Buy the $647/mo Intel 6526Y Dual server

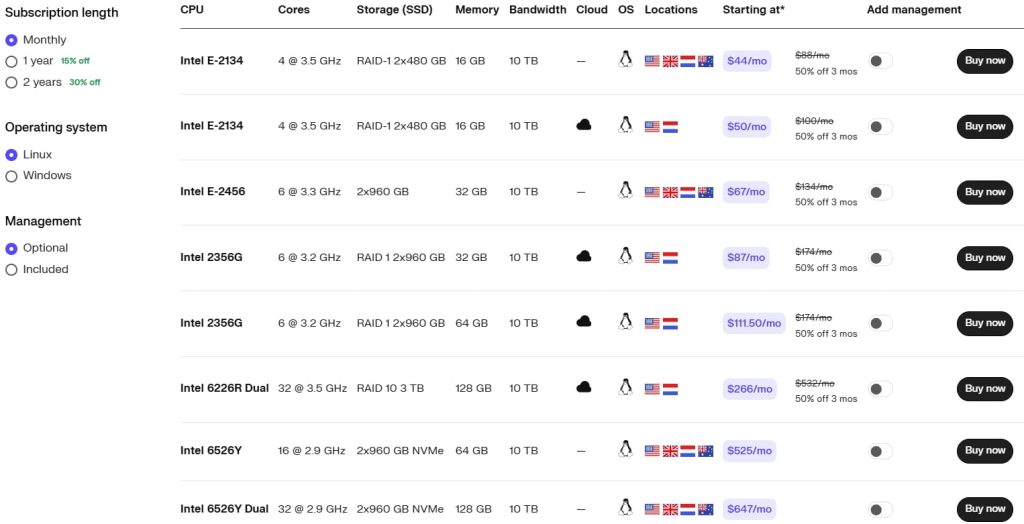click(x=985, y=509)
